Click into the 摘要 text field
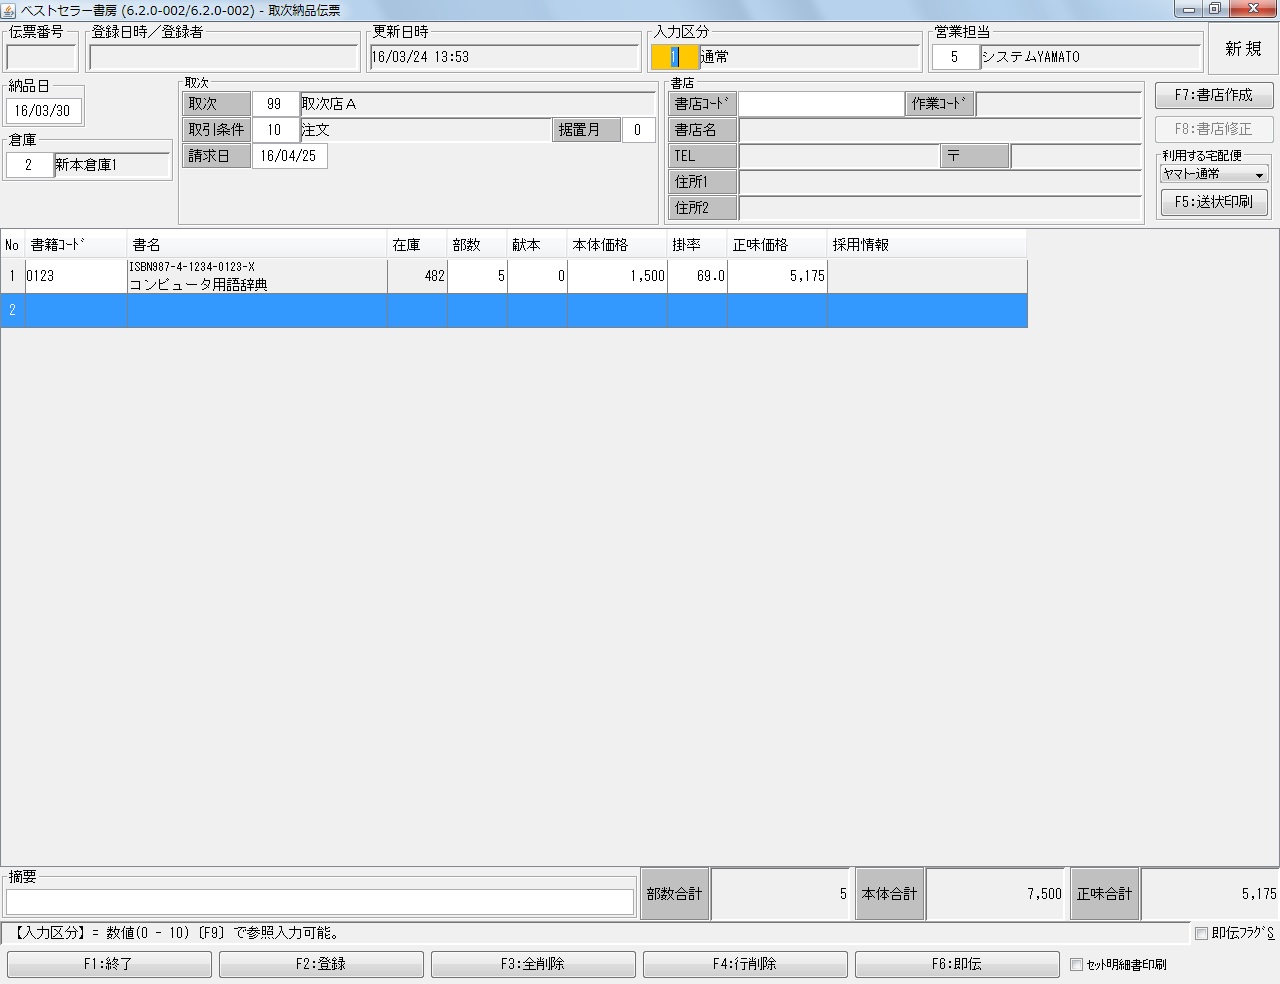 320,901
